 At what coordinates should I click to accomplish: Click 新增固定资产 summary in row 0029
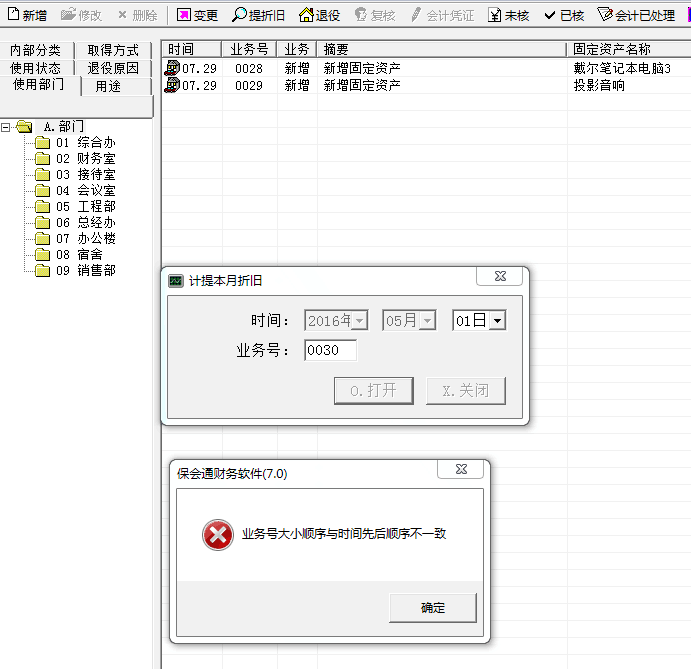click(x=362, y=85)
